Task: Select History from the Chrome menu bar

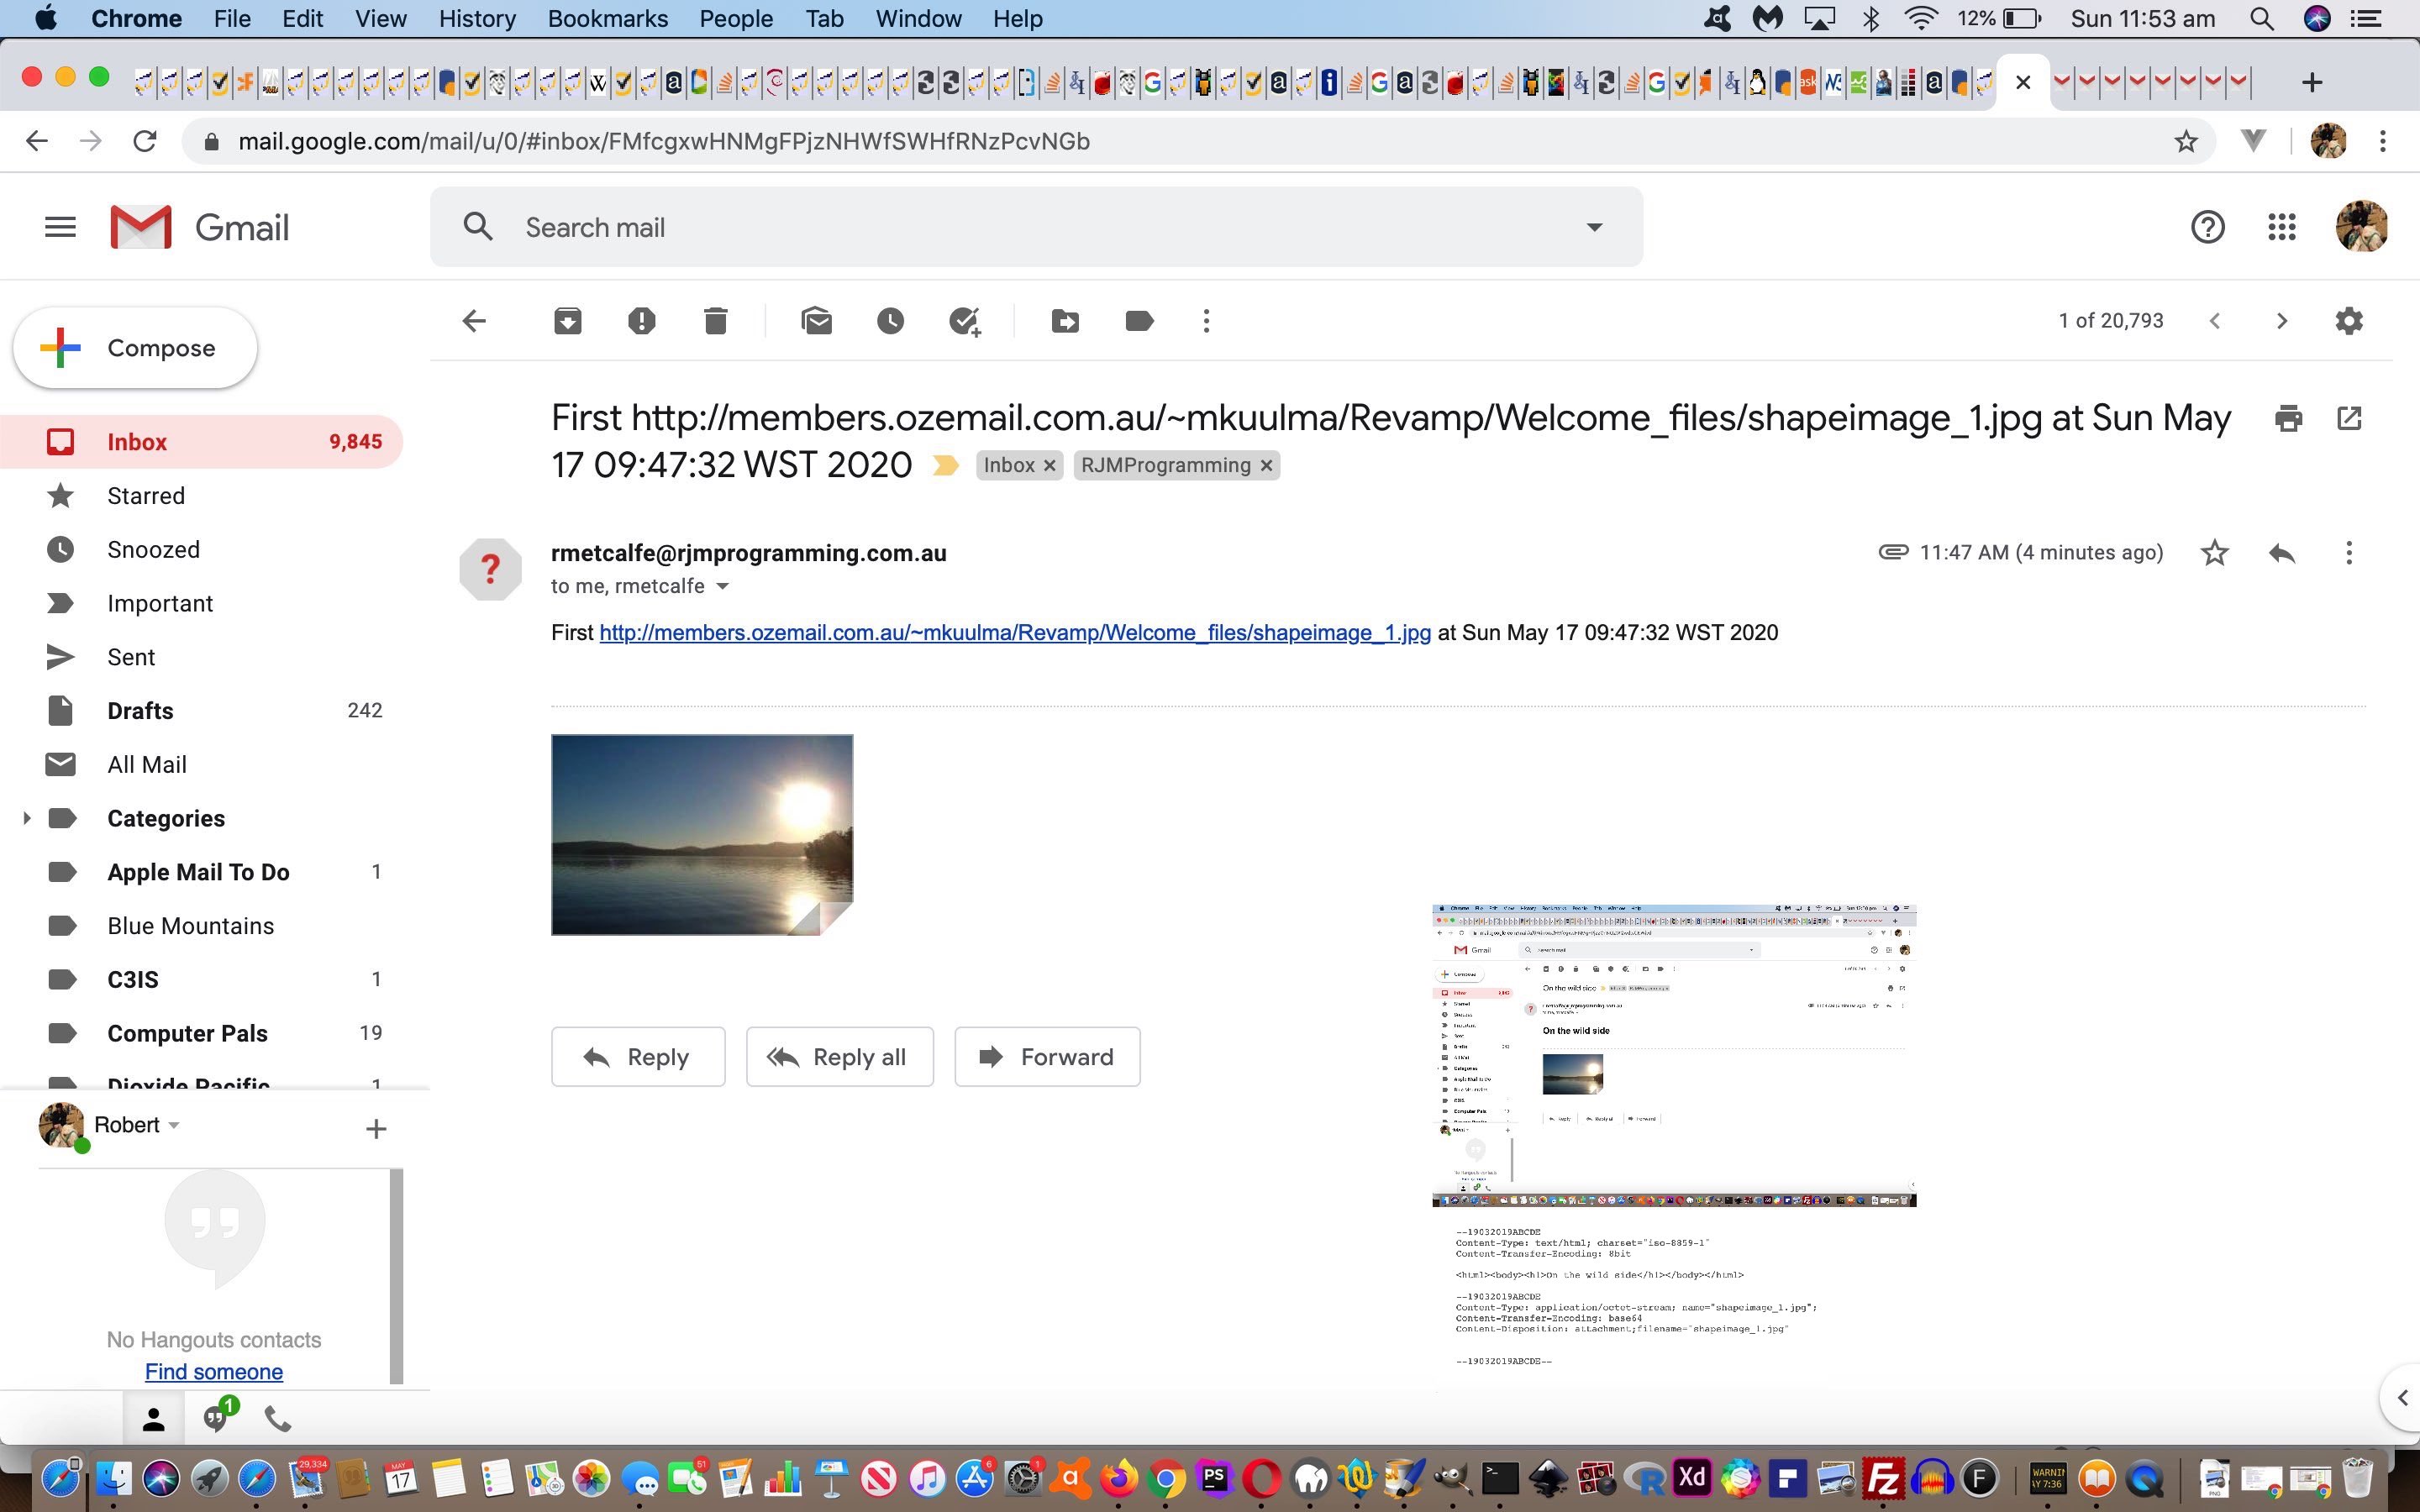Action: click(474, 18)
